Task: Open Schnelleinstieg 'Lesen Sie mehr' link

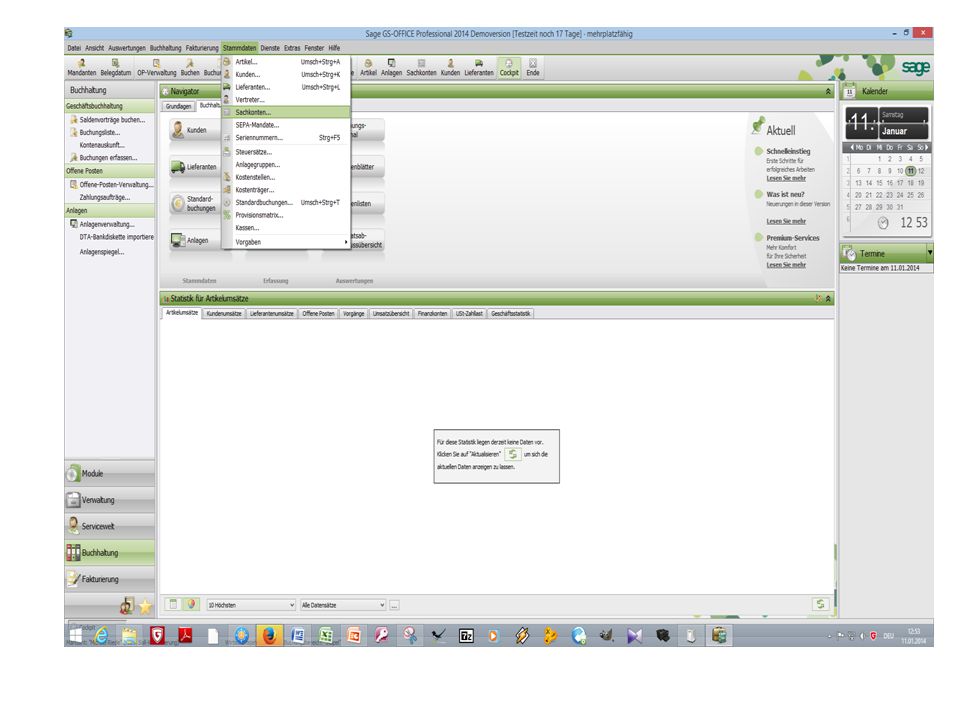Action: (x=786, y=178)
